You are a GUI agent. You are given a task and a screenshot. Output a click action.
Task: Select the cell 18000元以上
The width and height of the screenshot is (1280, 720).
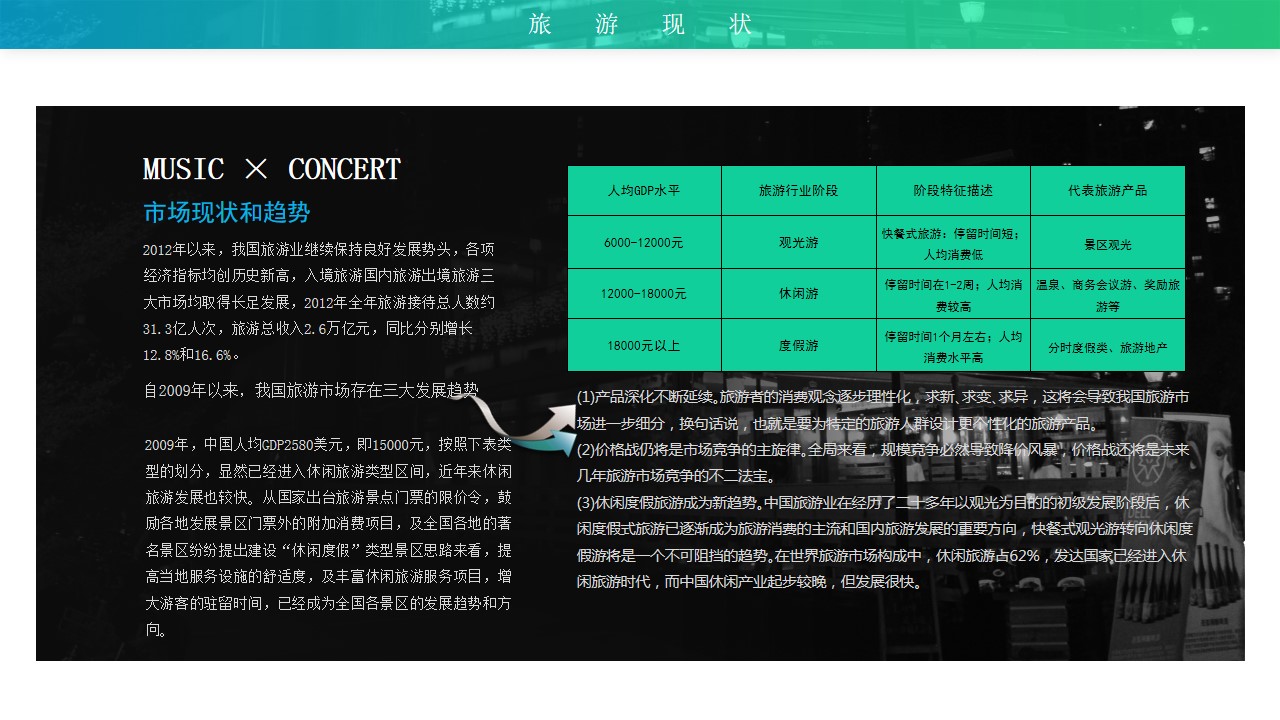click(644, 346)
